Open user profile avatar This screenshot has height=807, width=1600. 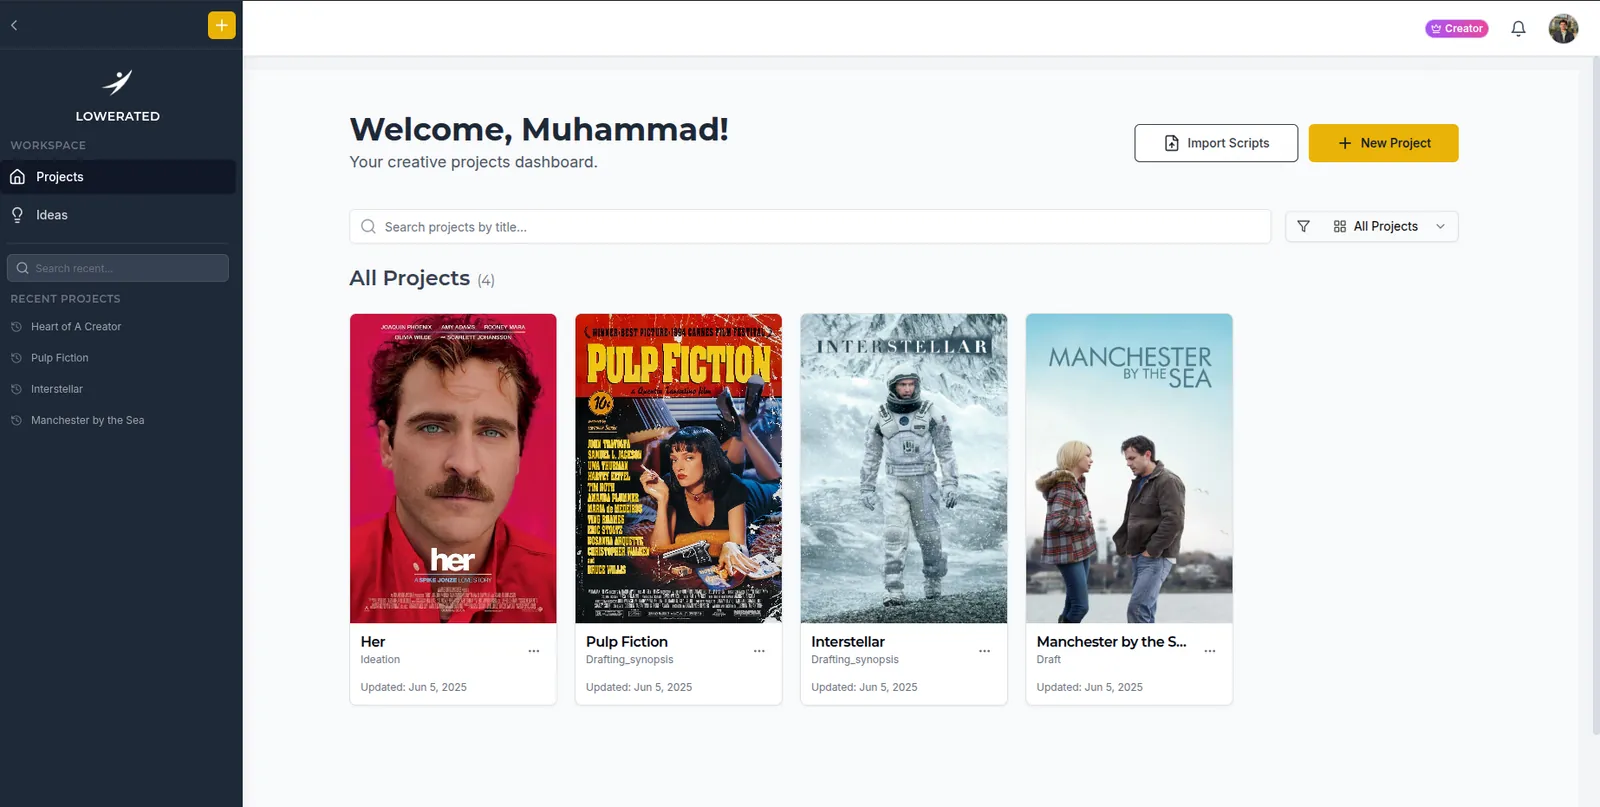pyautogui.click(x=1563, y=29)
